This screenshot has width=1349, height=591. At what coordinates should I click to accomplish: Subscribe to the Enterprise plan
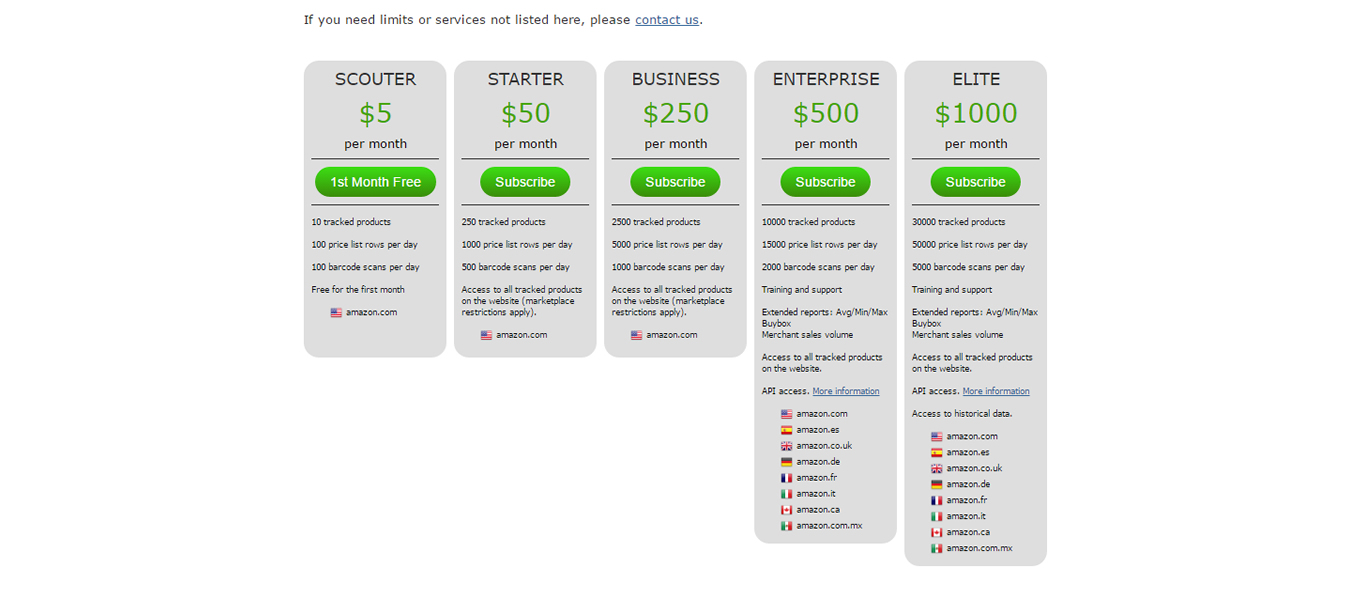click(825, 182)
